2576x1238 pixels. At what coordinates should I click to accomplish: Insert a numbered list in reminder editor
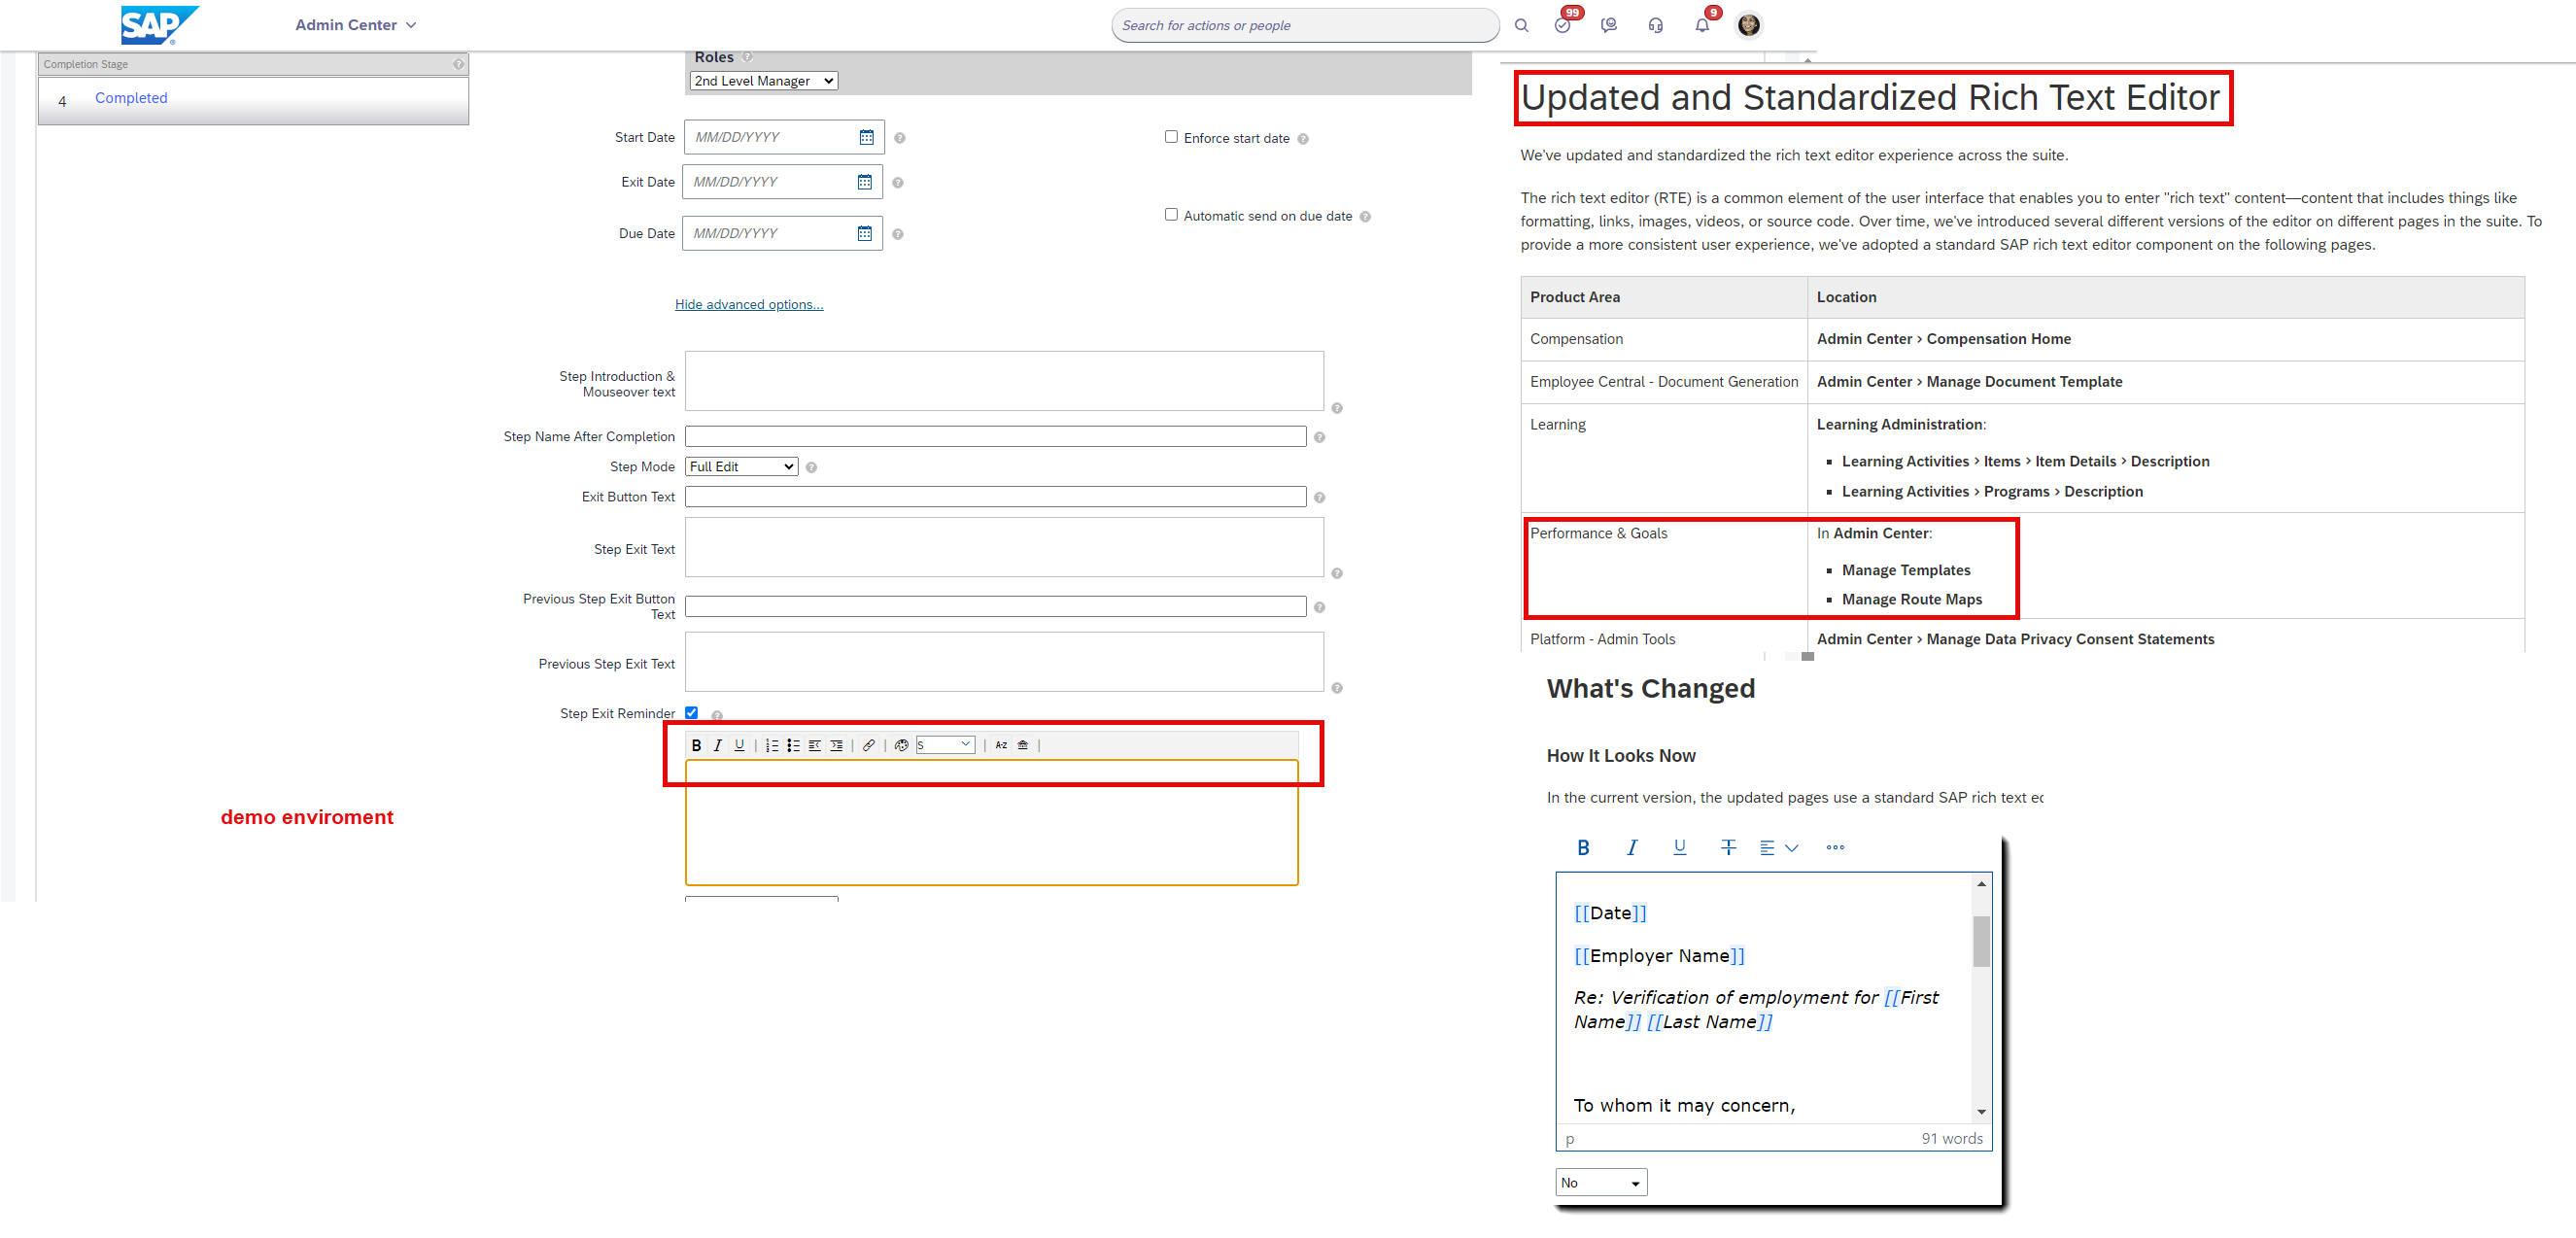tap(772, 745)
